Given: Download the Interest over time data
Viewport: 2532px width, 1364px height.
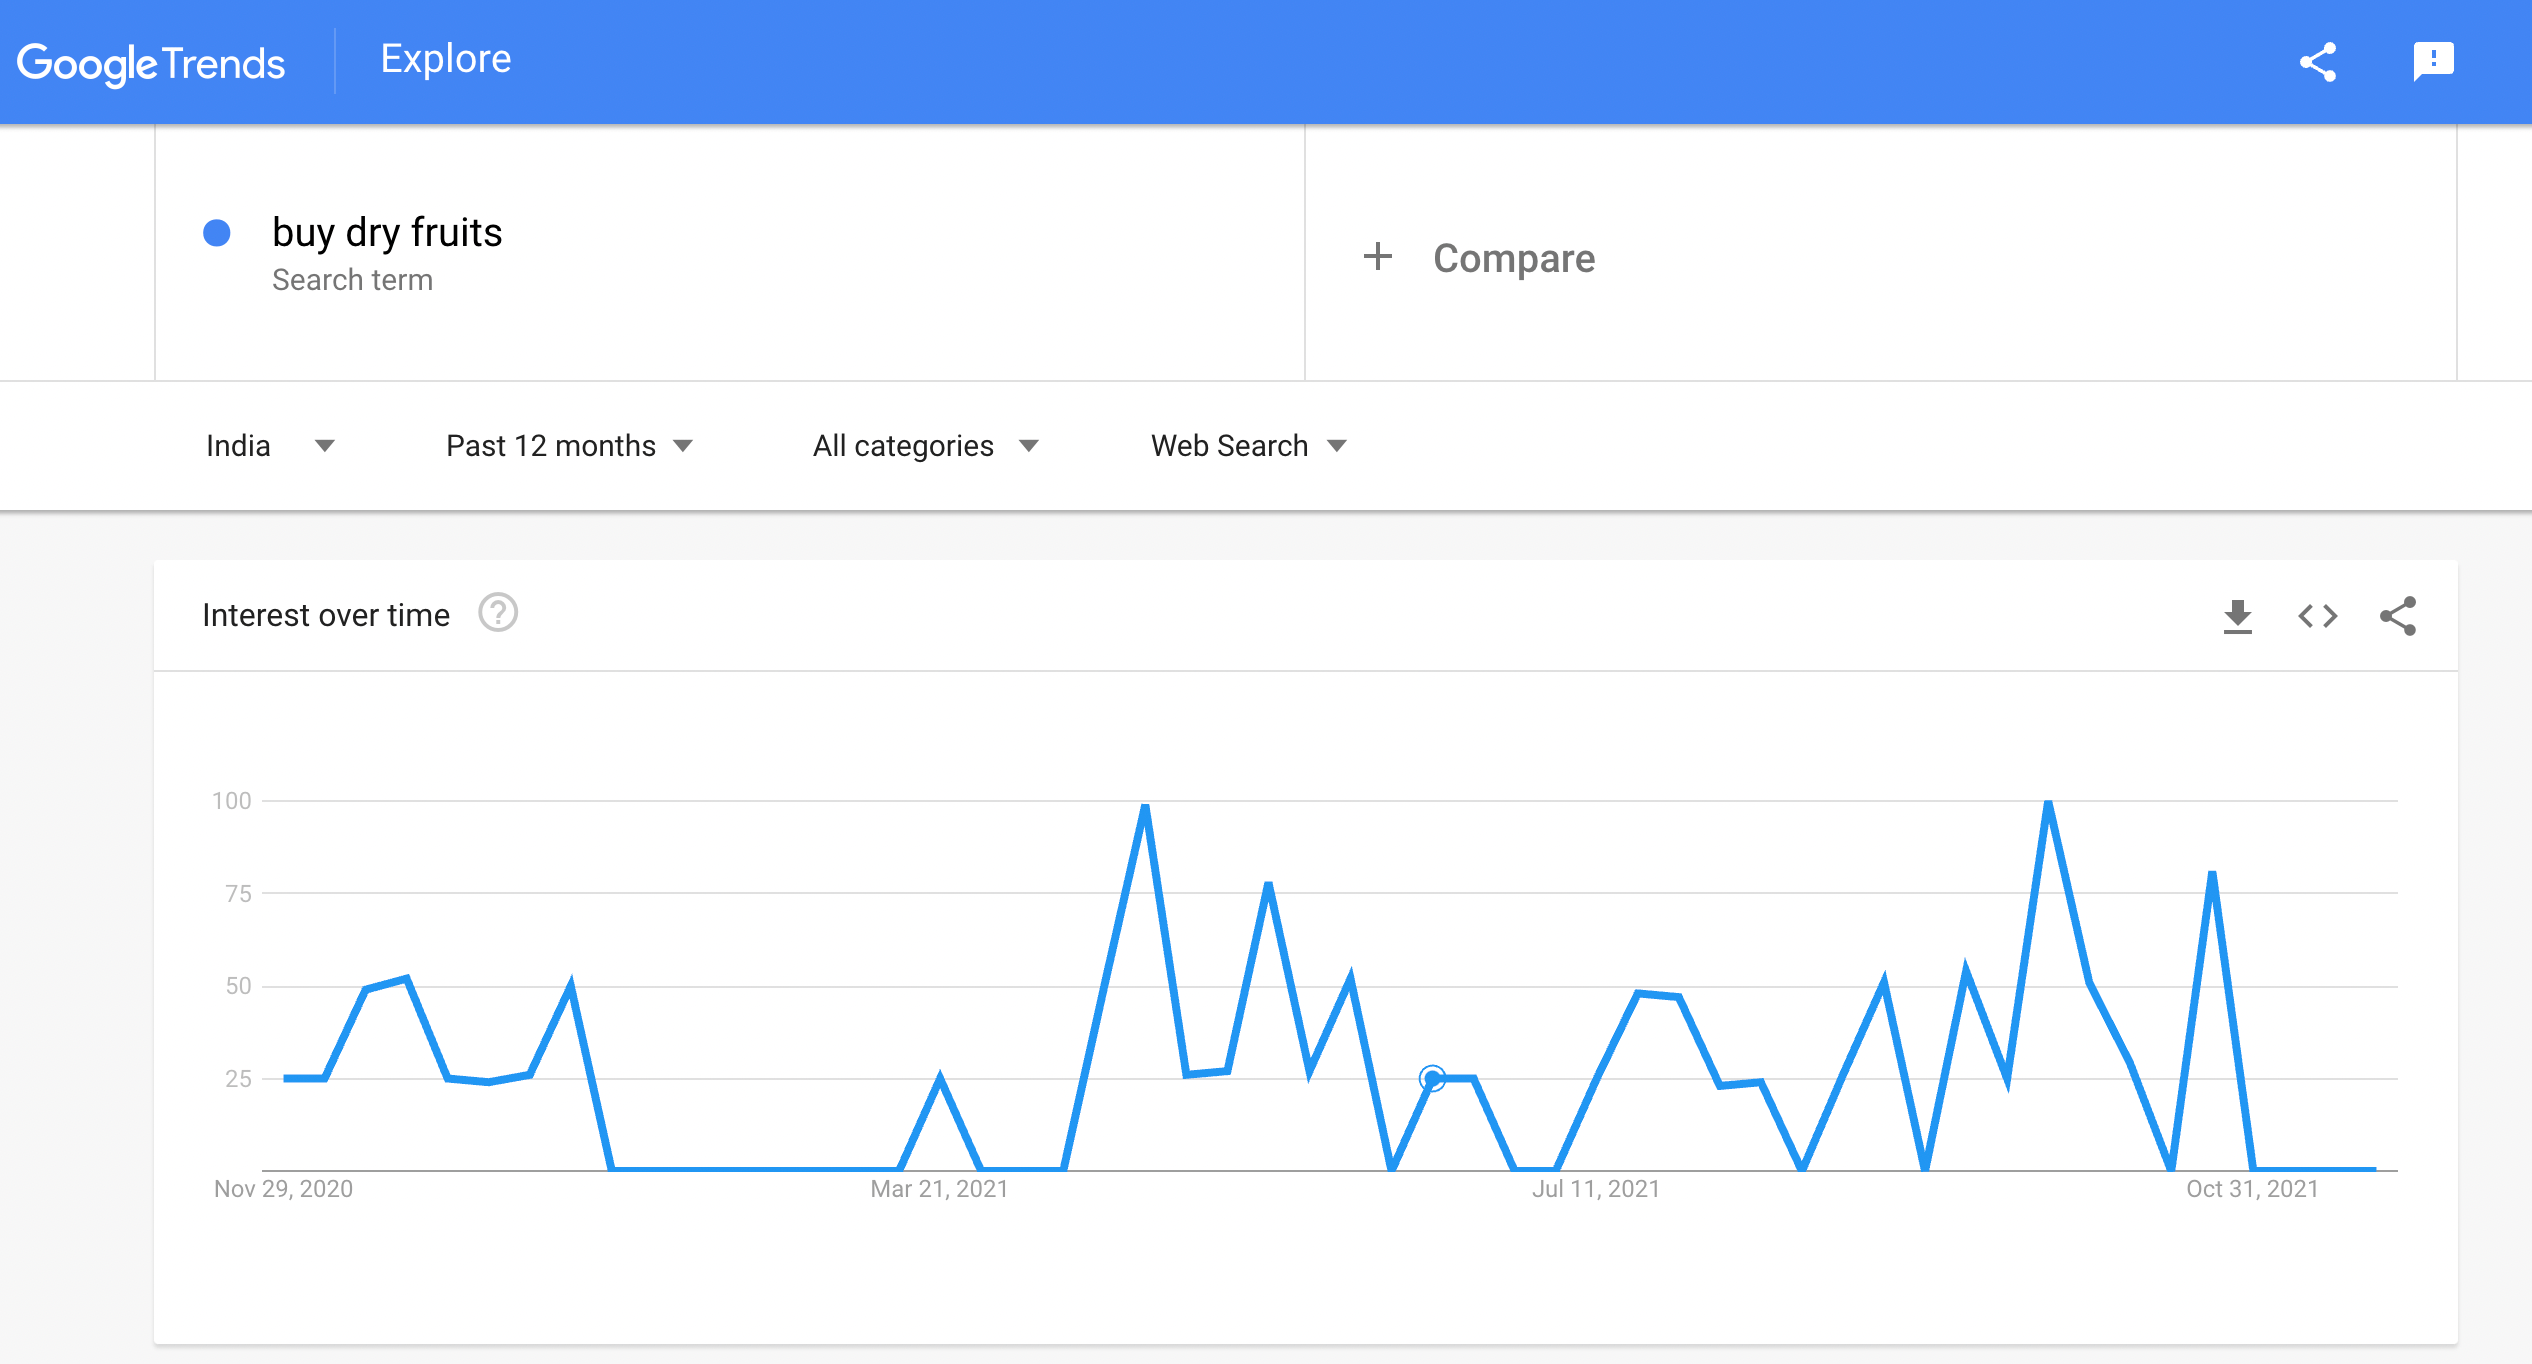Looking at the screenshot, I should (2237, 616).
